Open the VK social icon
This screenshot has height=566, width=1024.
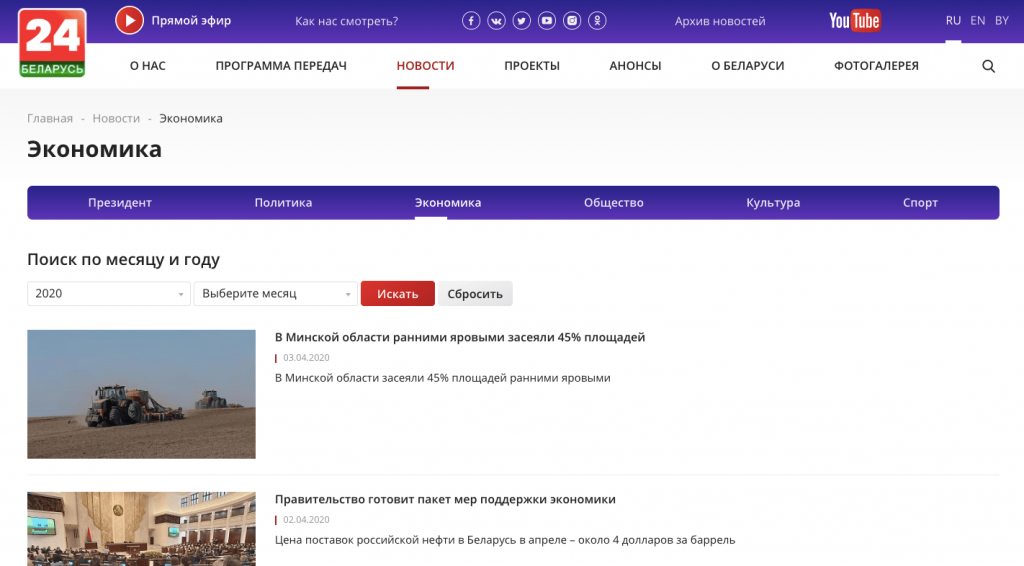click(497, 21)
